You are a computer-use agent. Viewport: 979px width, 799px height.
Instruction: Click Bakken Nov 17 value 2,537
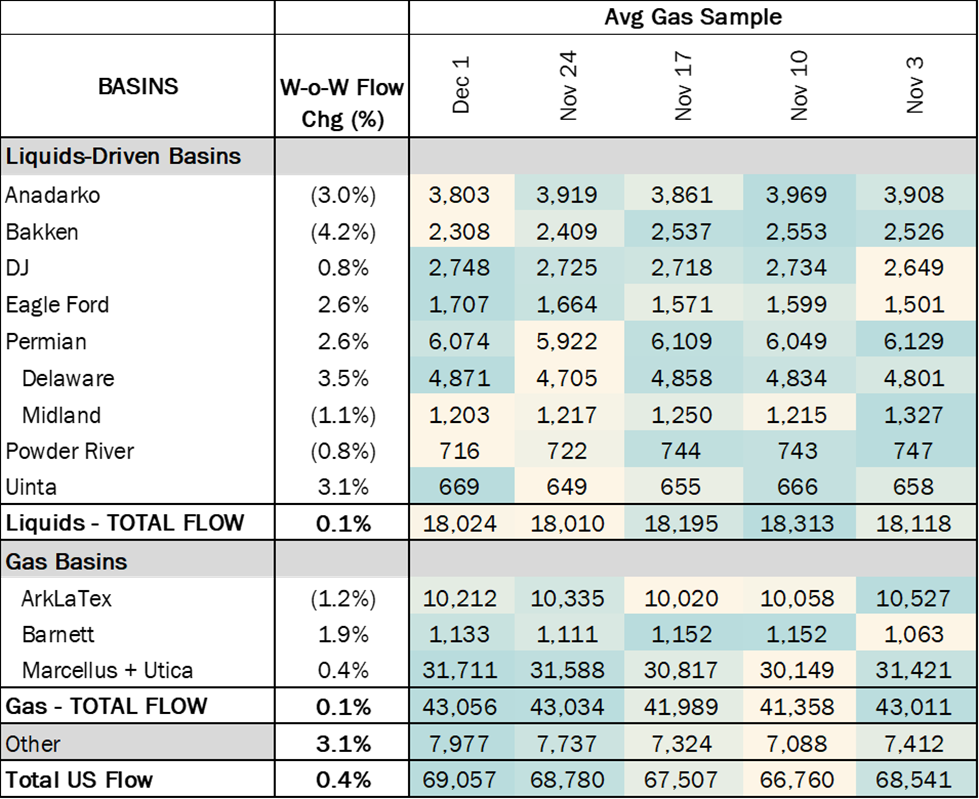(x=682, y=232)
